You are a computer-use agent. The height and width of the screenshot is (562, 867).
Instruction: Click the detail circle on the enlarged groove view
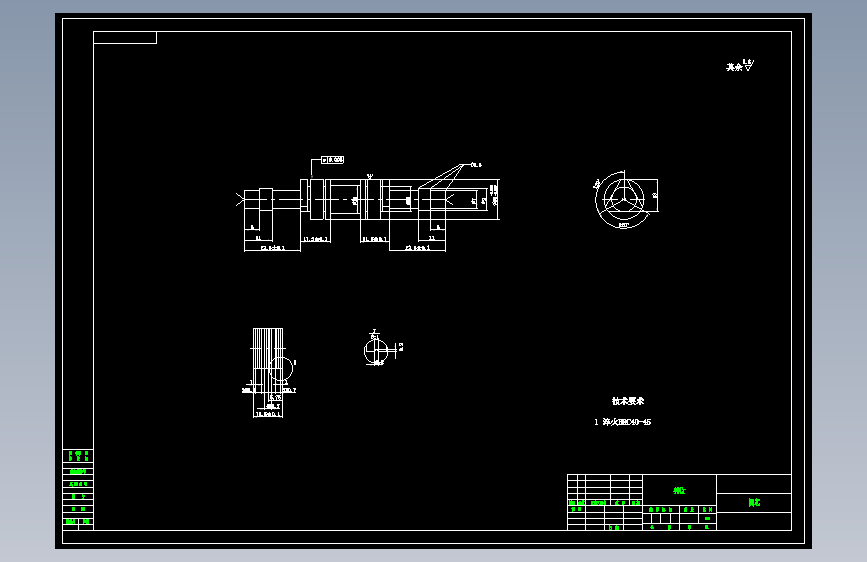(x=281, y=368)
